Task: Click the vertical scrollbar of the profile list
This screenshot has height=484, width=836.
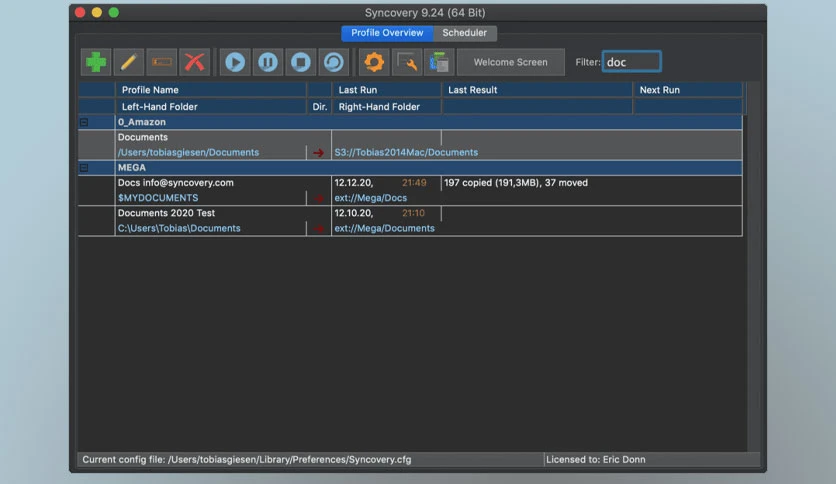Action: point(753,267)
